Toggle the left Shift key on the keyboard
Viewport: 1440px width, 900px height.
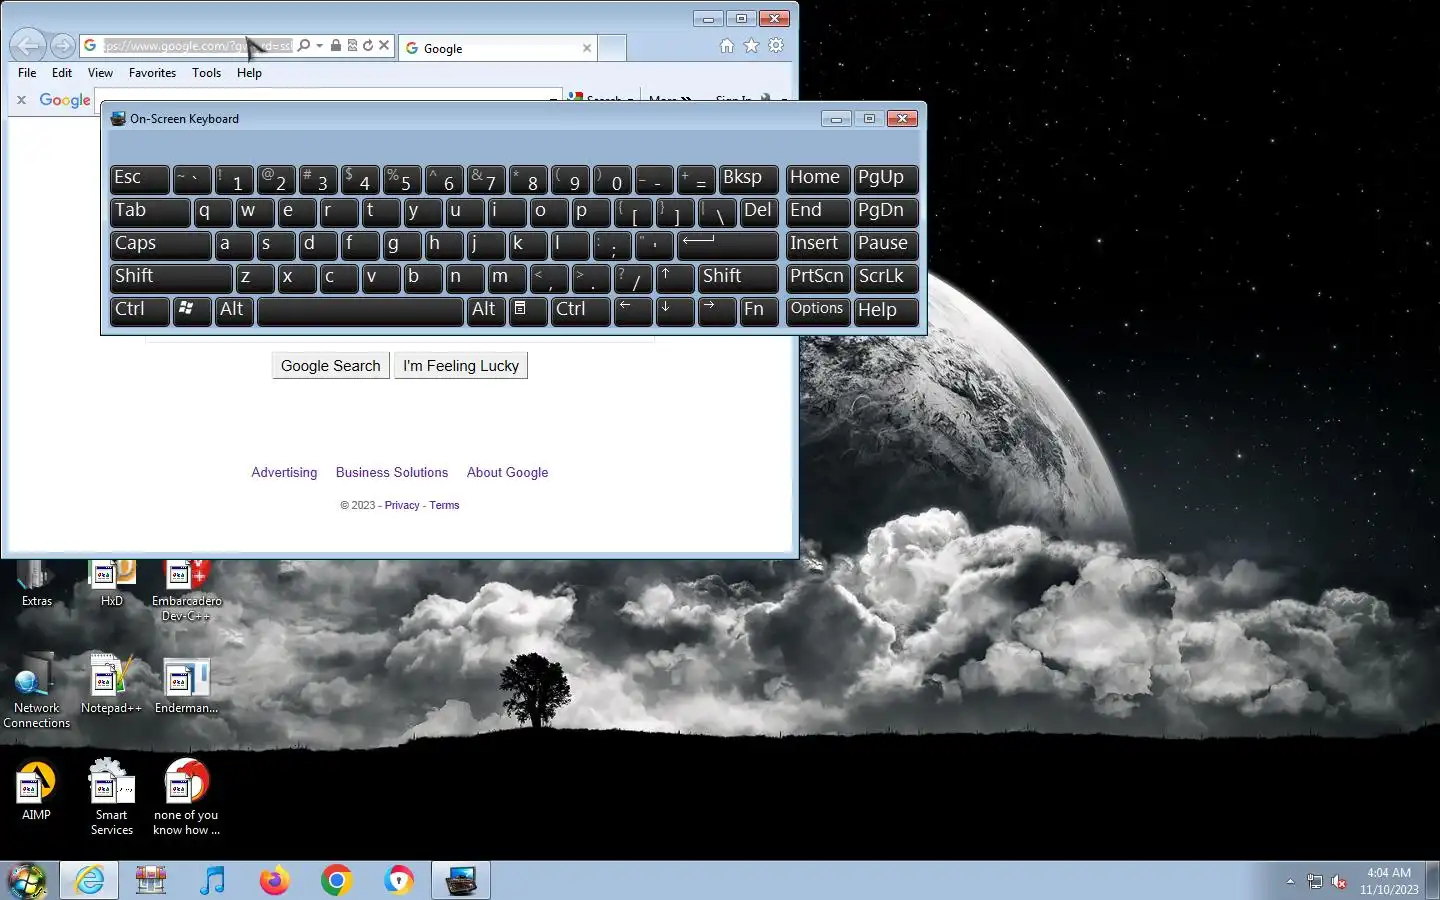tap(171, 278)
